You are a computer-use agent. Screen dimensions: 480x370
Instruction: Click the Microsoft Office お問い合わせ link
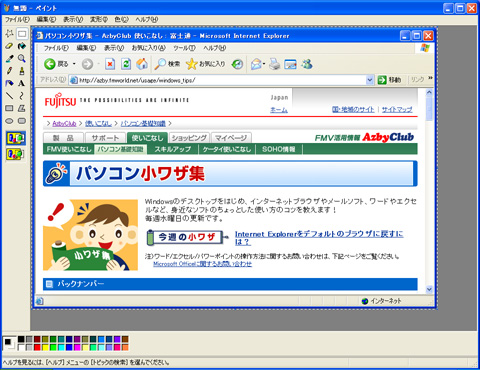click(x=202, y=264)
